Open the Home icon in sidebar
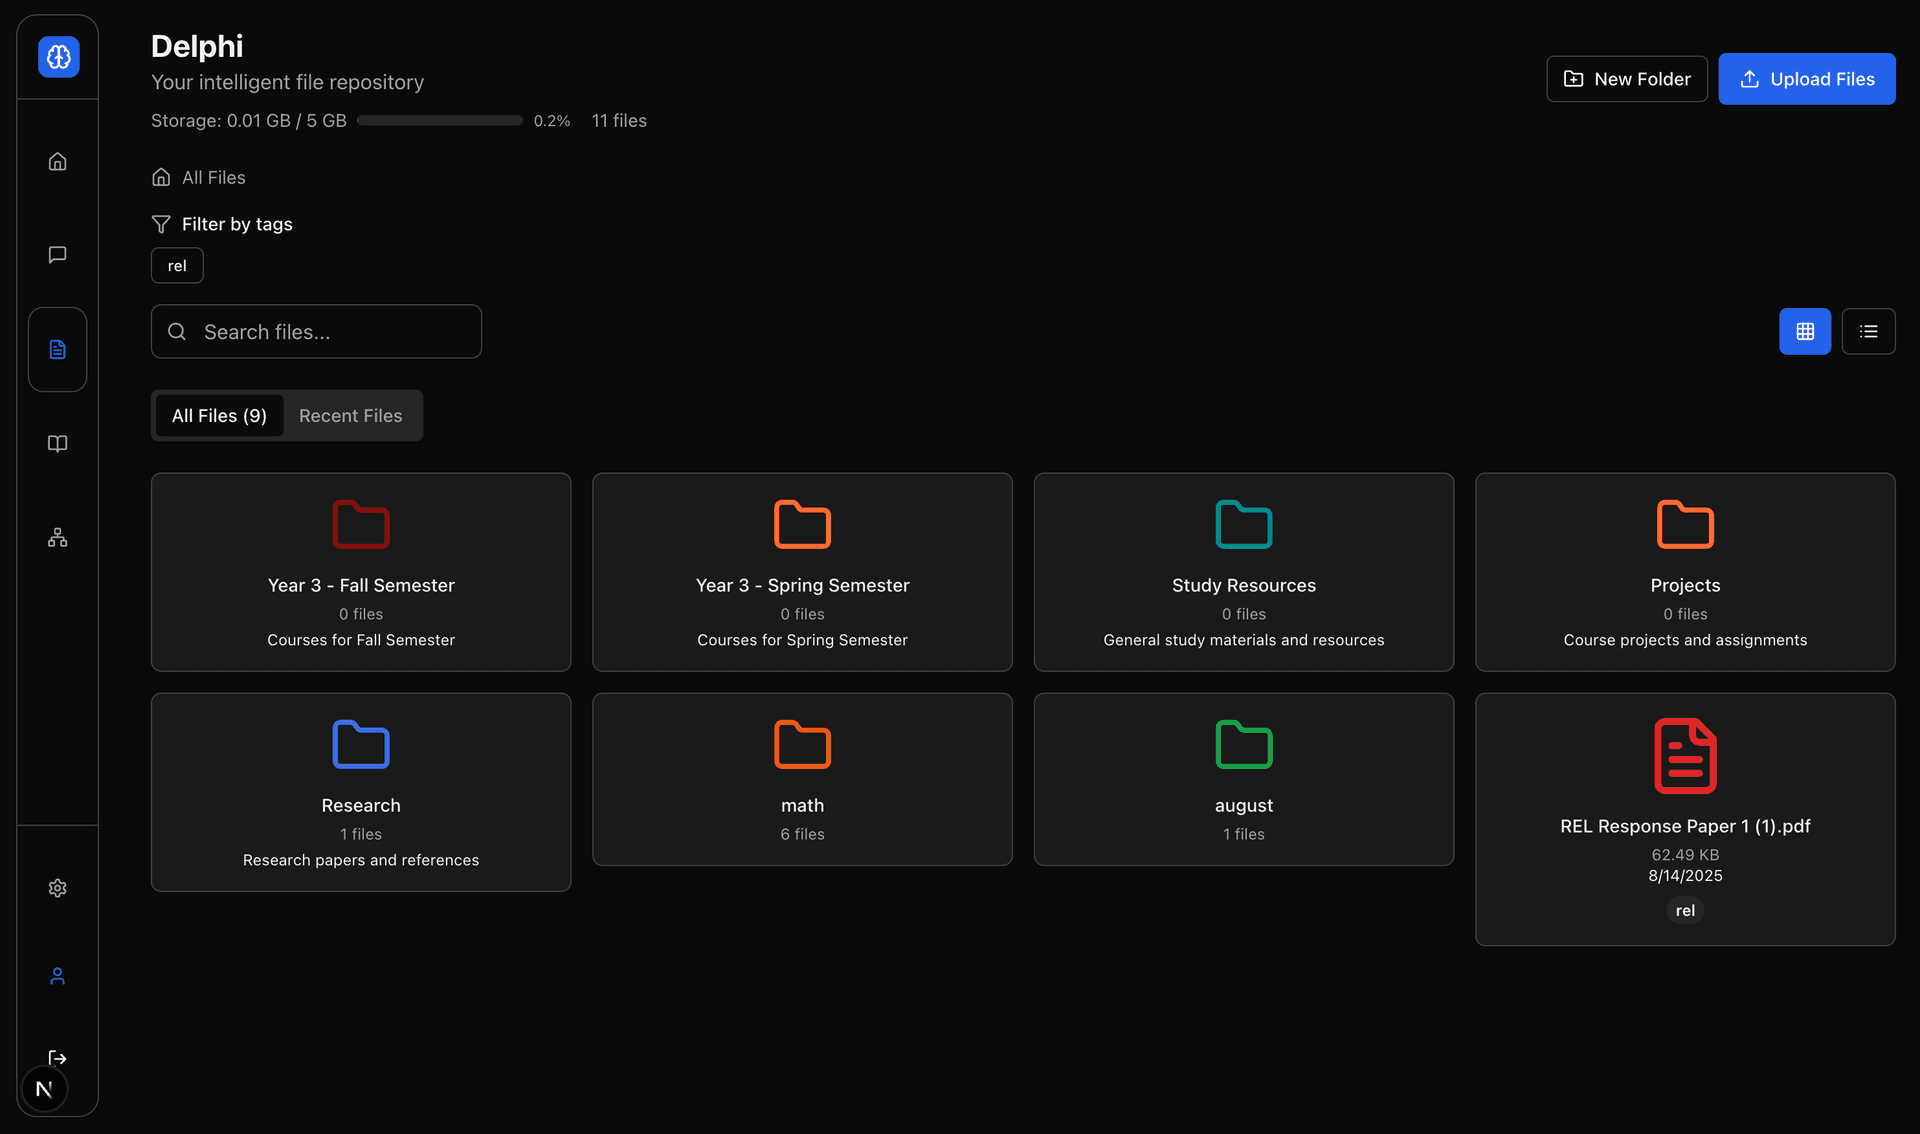 58,161
